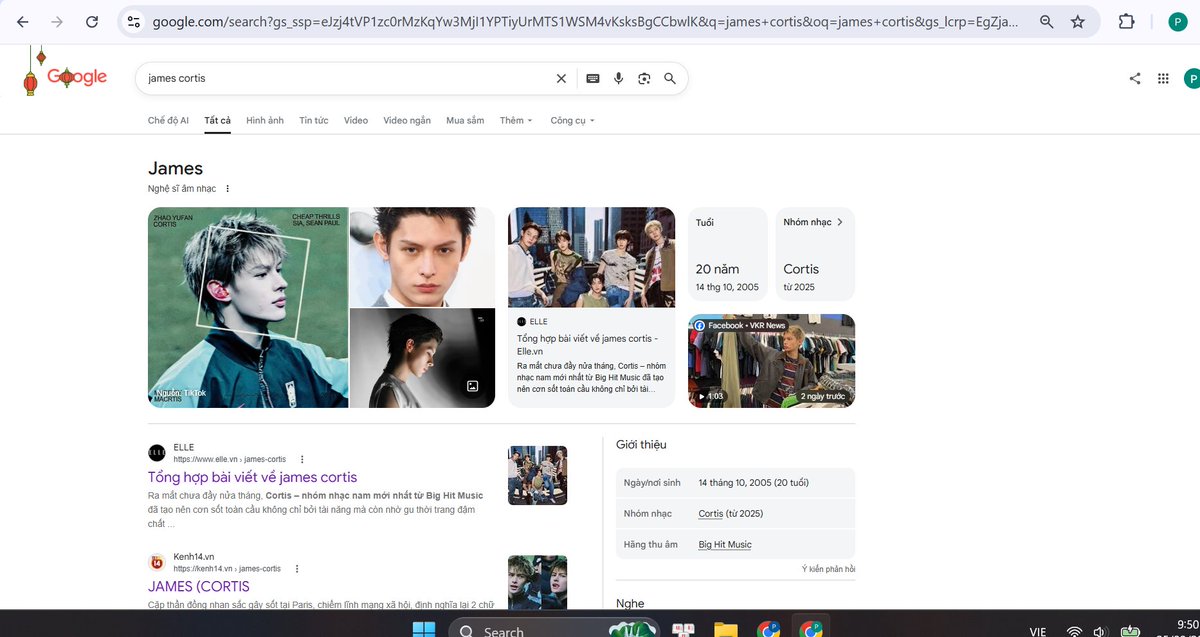The width and height of the screenshot is (1200, 637).
Task: Click into the Google search box
Action: [x=345, y=78]
